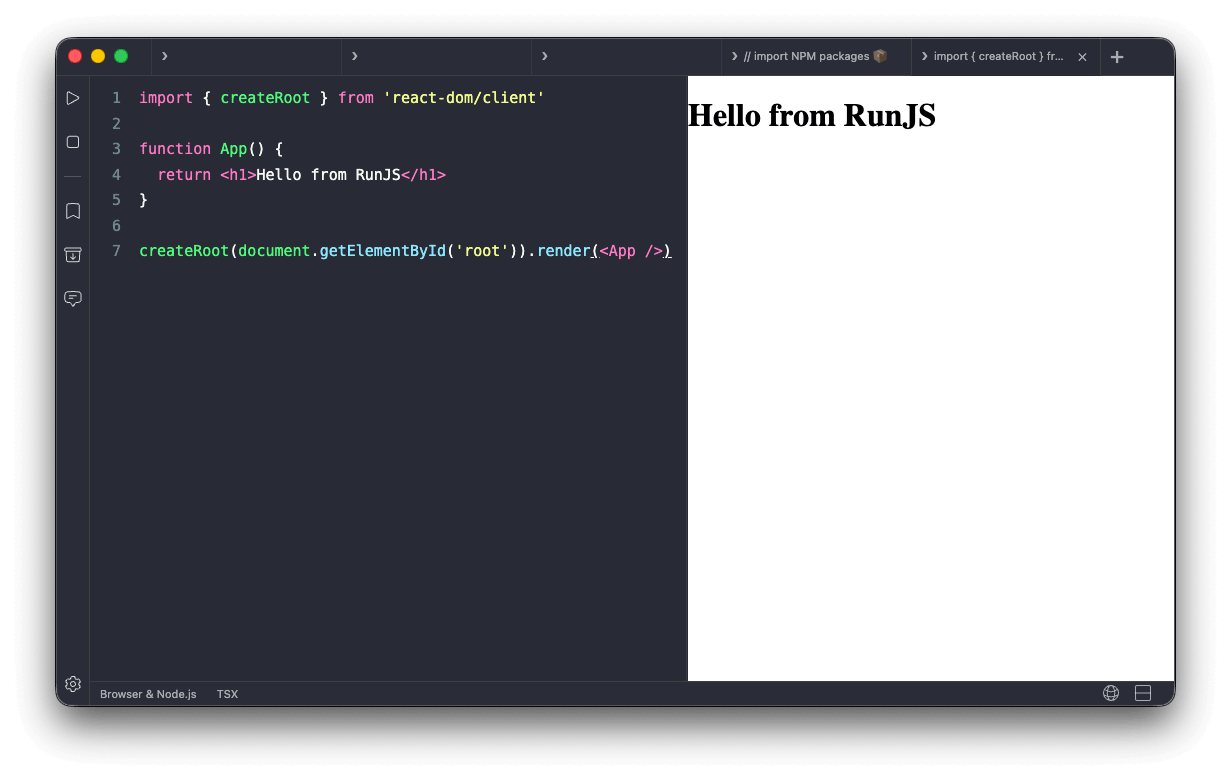Select the import createRoot tab
Viewport: 1231px width, 780px height.
[1005, 57]
